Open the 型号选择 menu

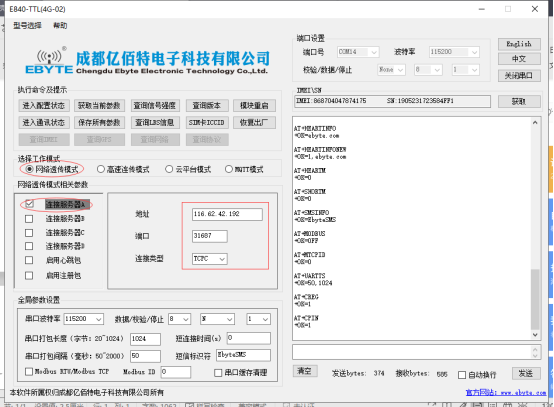[x=28, y=25]
